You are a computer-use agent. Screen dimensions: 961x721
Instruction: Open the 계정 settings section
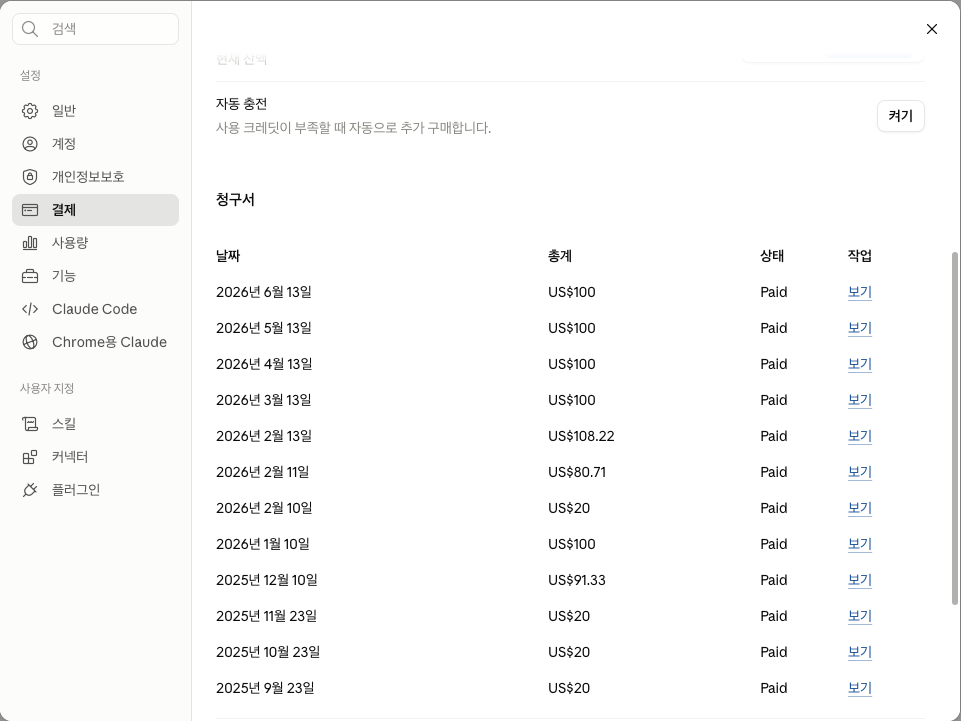(x=96, y=144)
